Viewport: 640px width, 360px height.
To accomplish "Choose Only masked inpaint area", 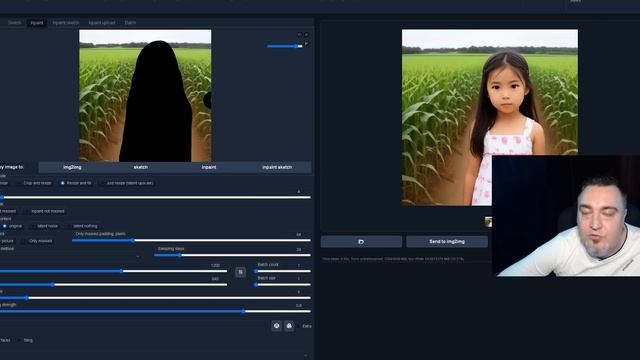I will click(x=37, y=241).
